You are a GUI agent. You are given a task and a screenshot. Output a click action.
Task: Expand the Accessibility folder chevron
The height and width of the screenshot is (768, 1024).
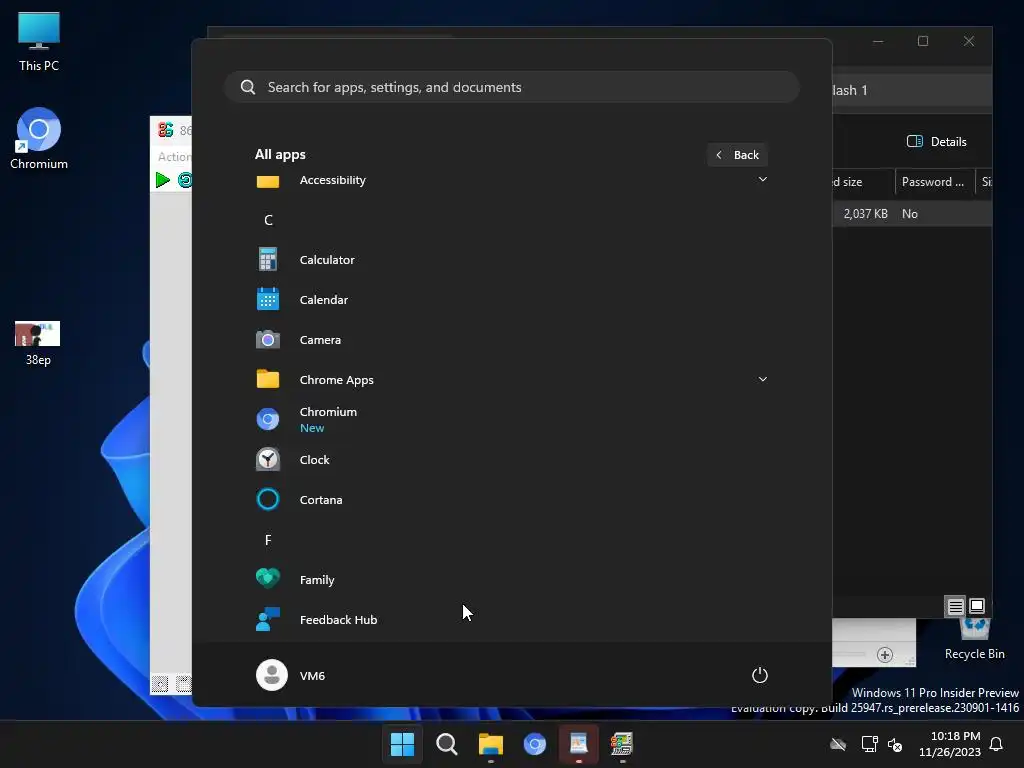tap(762, 179)
